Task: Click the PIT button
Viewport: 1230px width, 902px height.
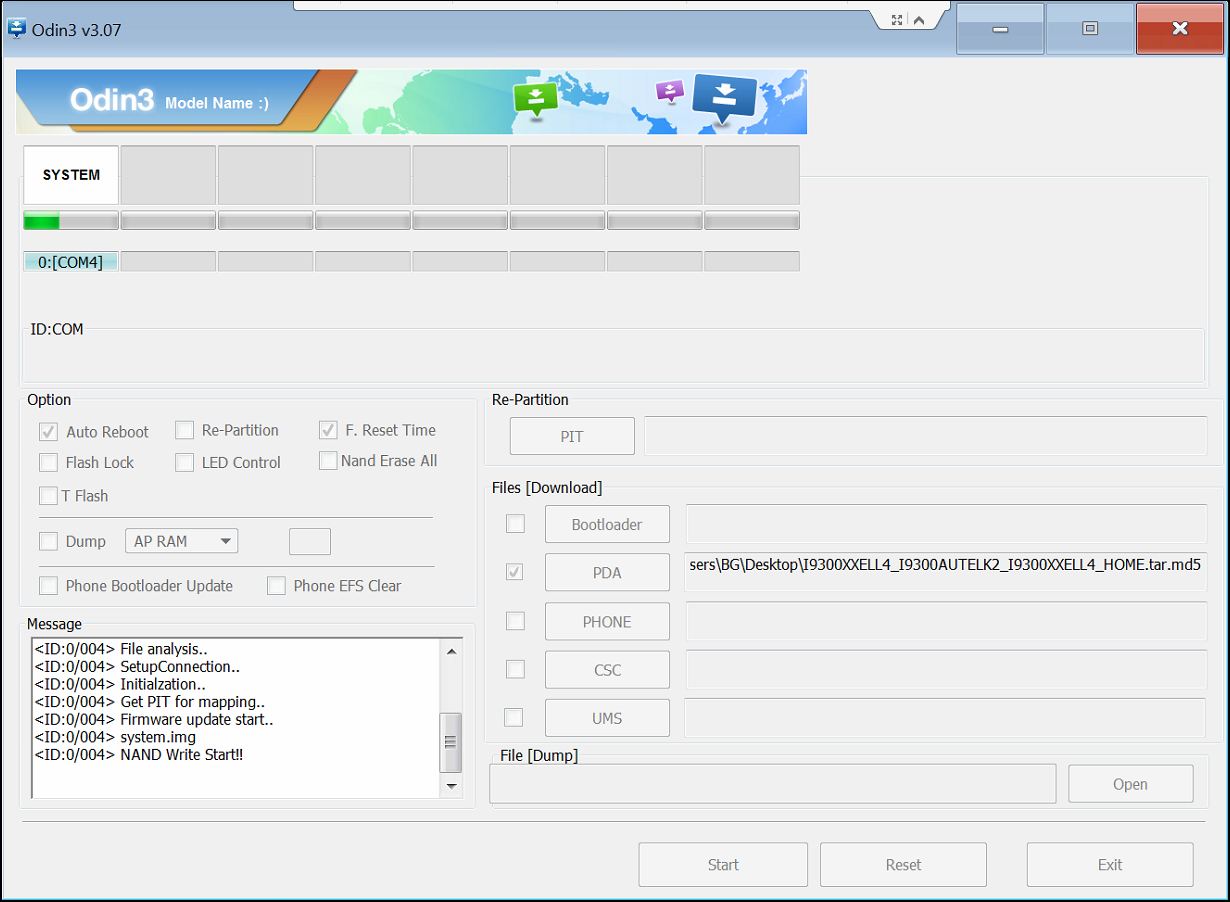Action: click(x=572, y=436)
